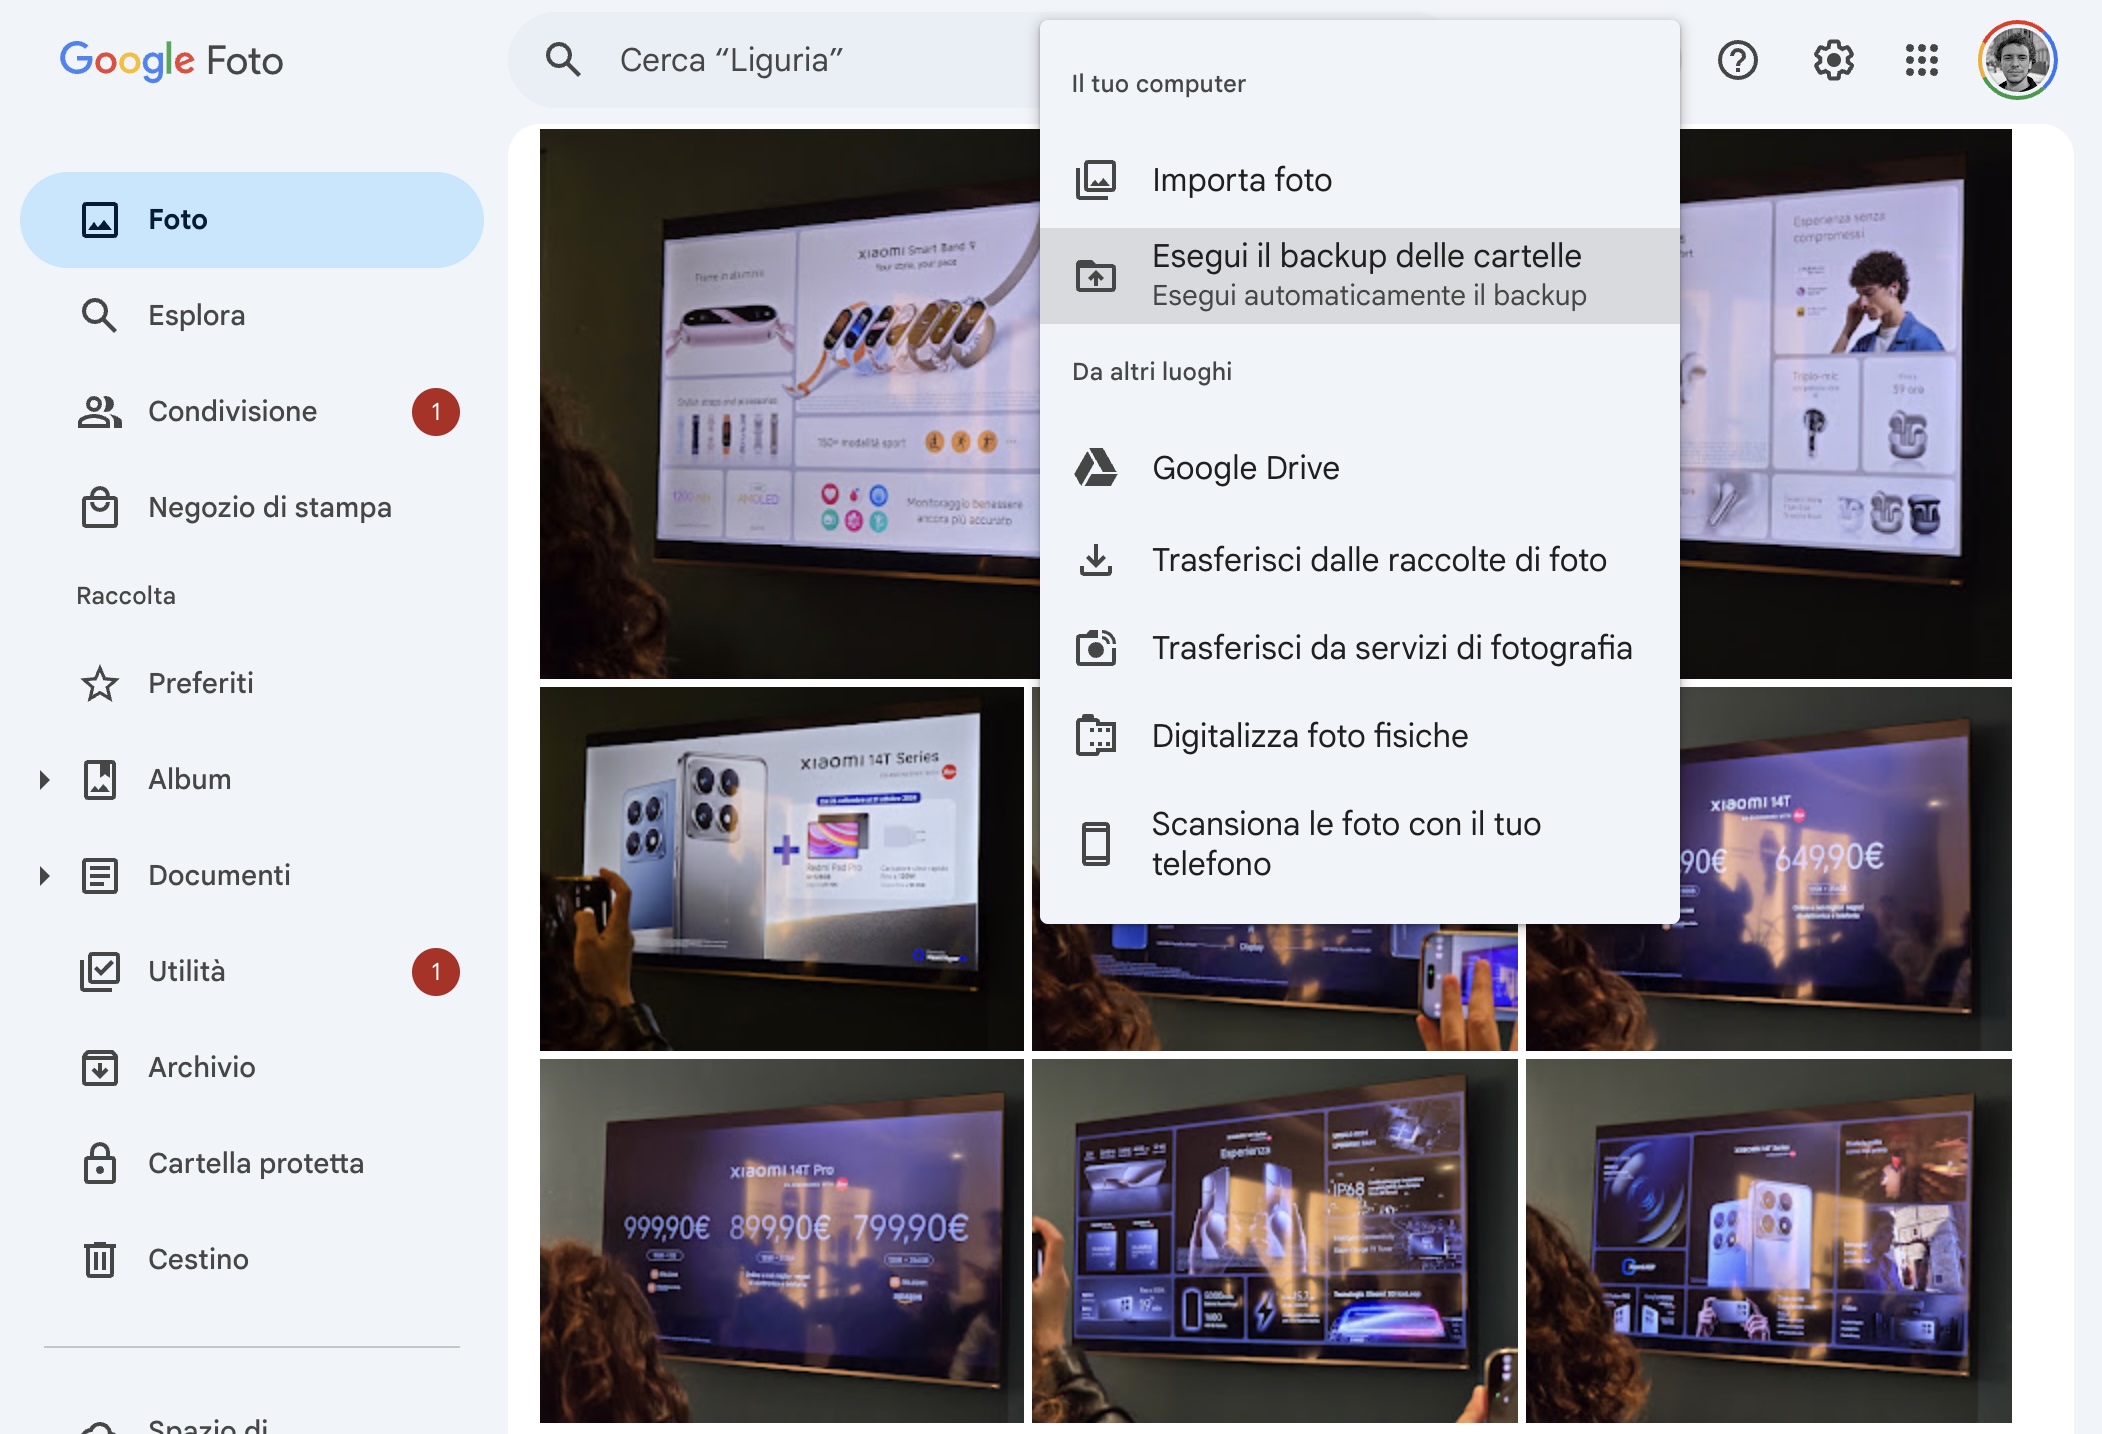This screenshot has height=1434, width=2102.
Task: Open the earbuds presentation photo
Action: (1846, 404)
